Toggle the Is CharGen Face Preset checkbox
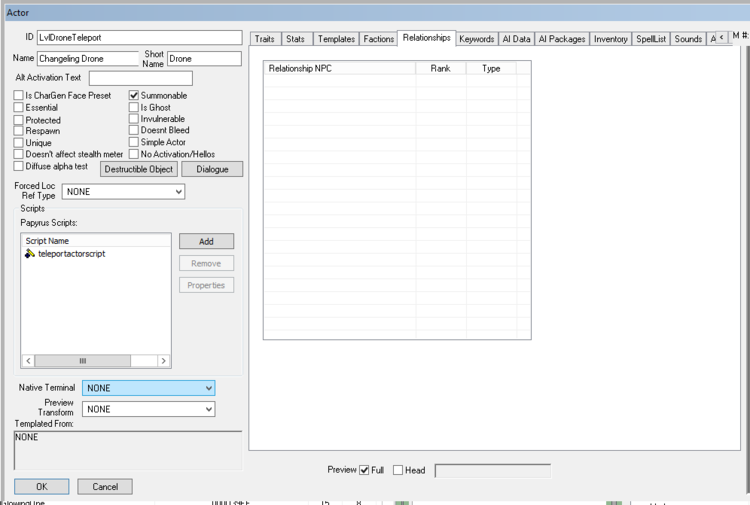 click(19, 96)
